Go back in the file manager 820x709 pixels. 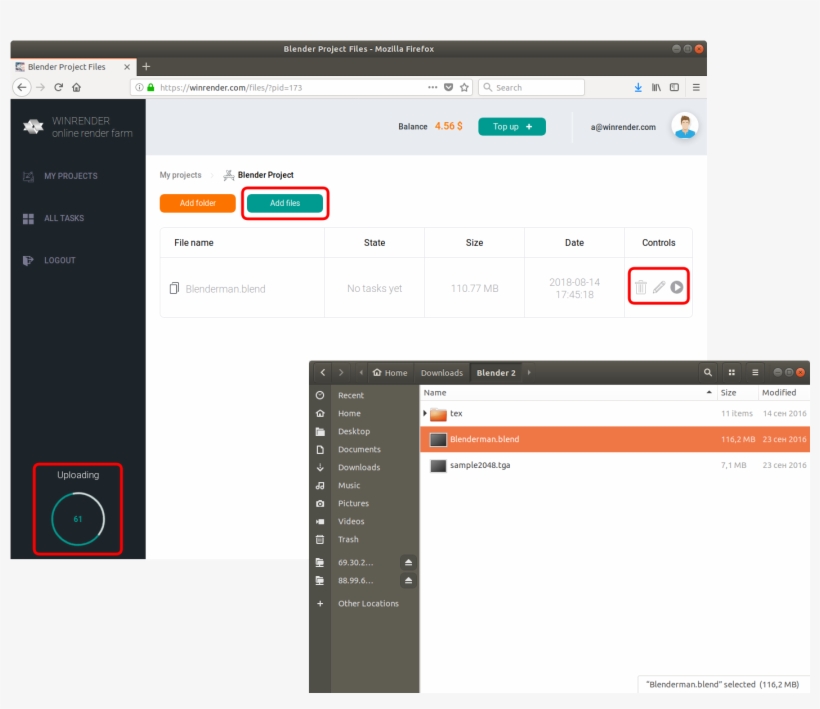click(x=323, y=372)
